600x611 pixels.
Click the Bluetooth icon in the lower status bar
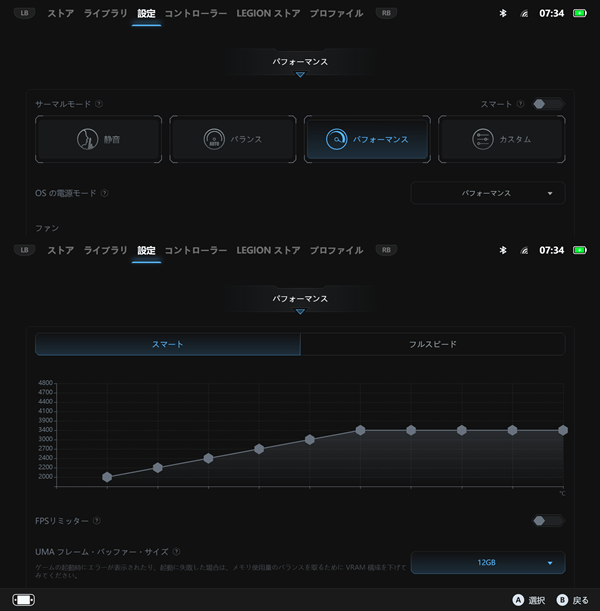[503, 250]
